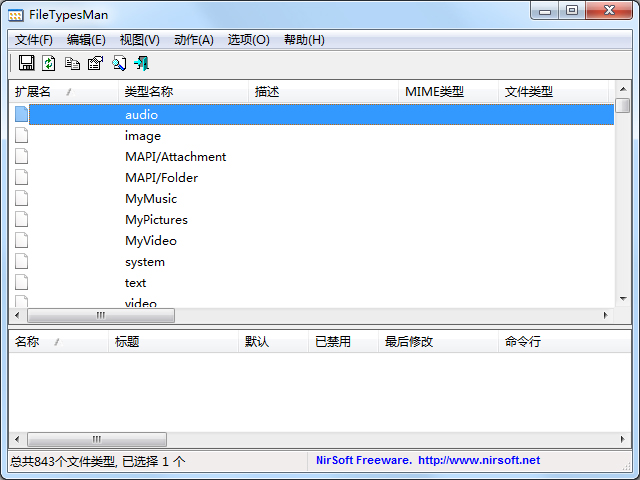
Task: Open the 文件(F) menu
Action: [x=34, y=40]
